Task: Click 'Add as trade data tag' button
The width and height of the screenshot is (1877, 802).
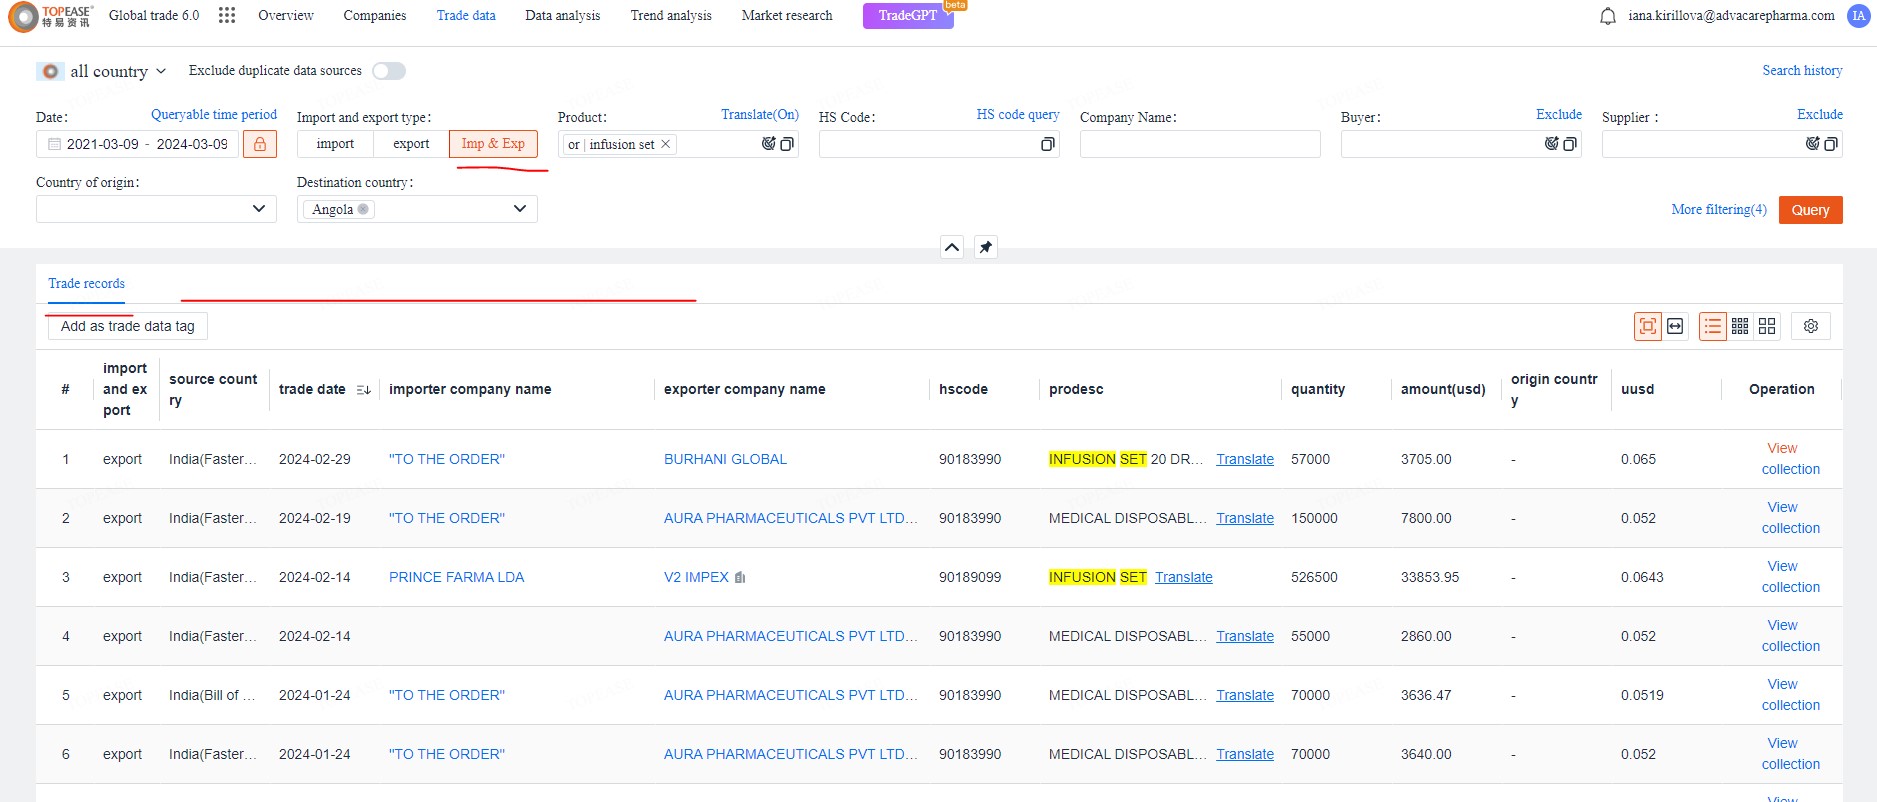Action: 128,326
